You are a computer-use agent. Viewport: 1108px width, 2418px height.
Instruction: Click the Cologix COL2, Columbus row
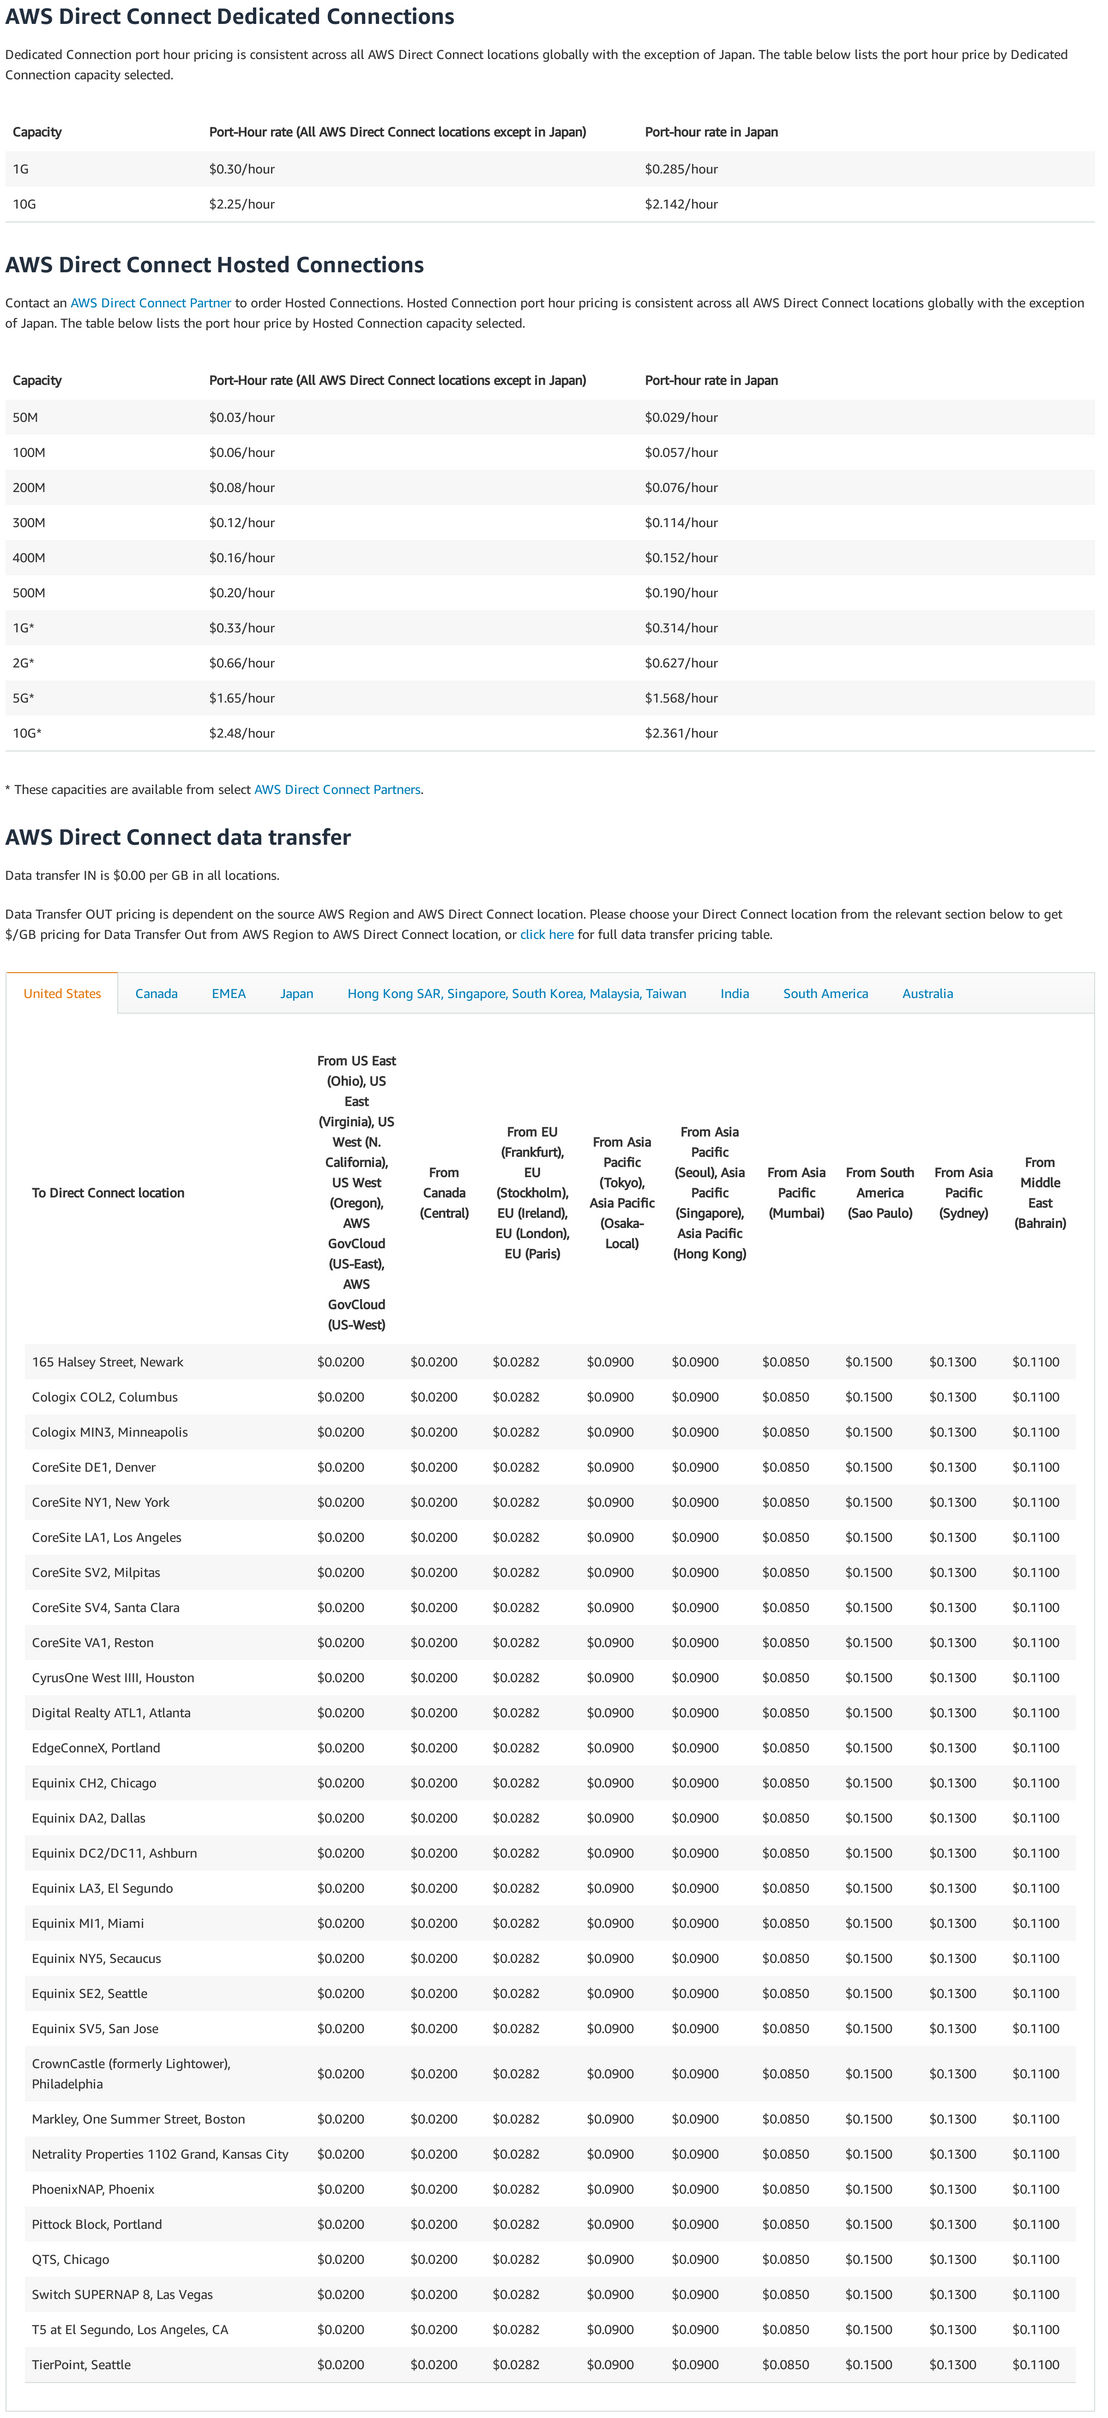point(551,1396)
